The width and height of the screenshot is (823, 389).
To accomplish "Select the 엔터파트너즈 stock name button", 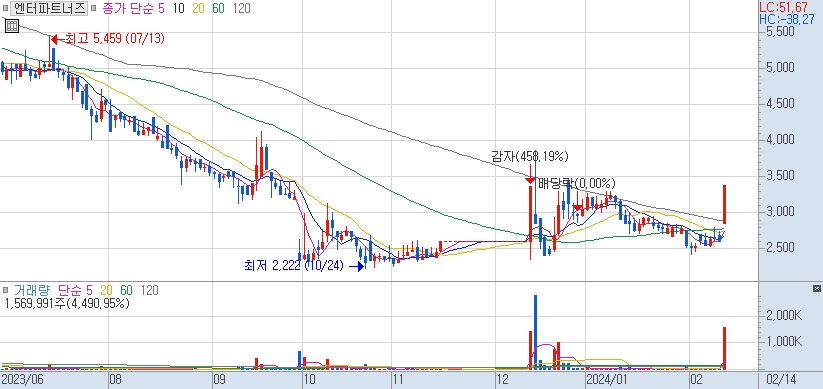I will point(49,8).
